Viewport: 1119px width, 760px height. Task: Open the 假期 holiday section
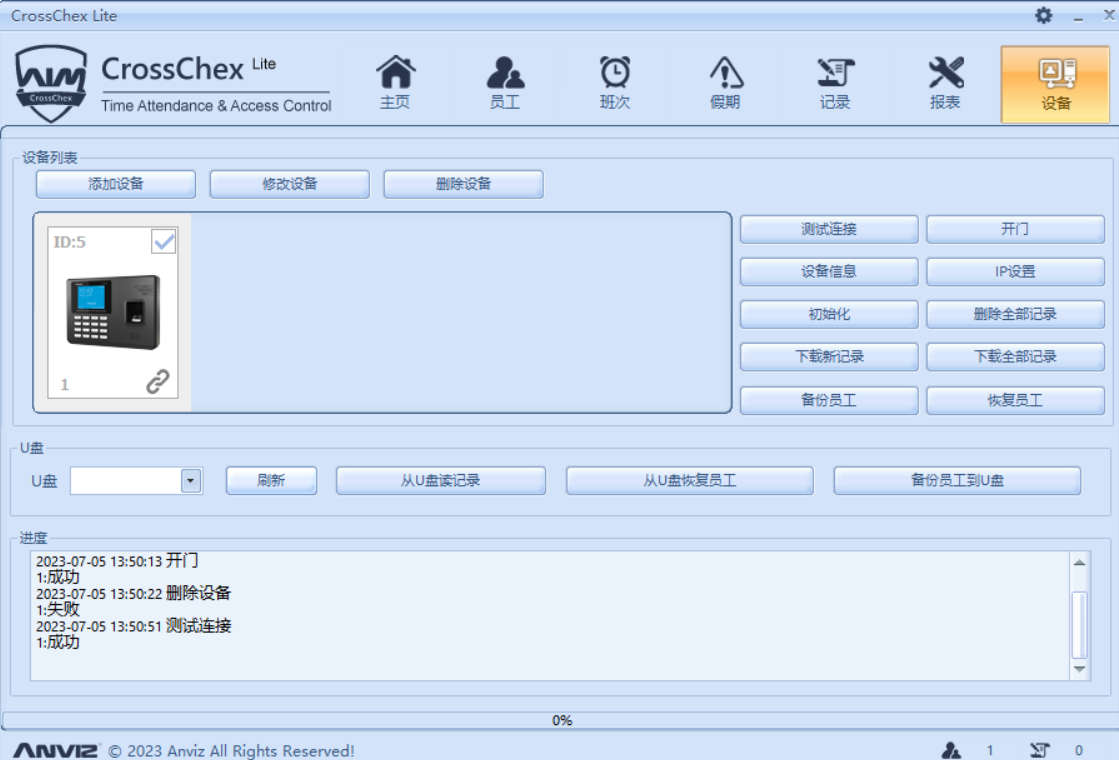(725, 83)
